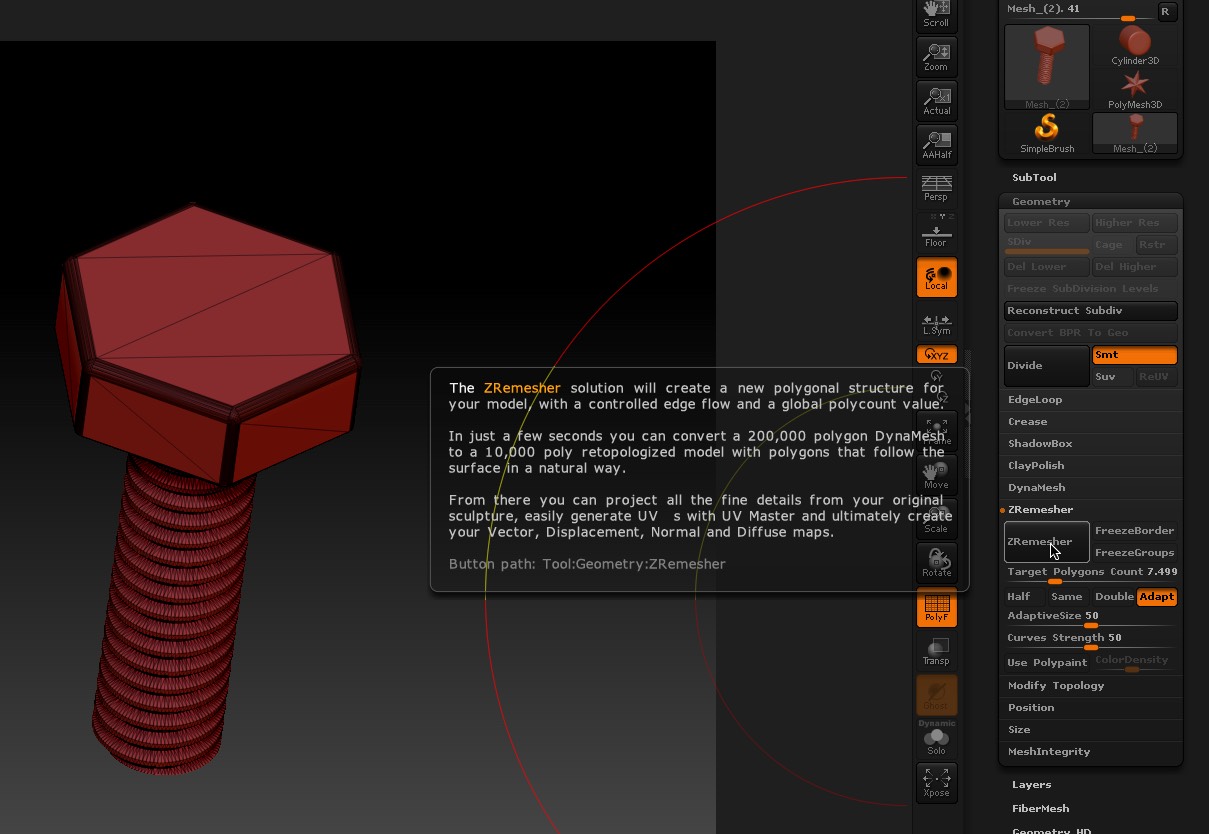Turn off the Smt smoothing toggle
Screen dimensions: 1209x834
click(1134, 355)
